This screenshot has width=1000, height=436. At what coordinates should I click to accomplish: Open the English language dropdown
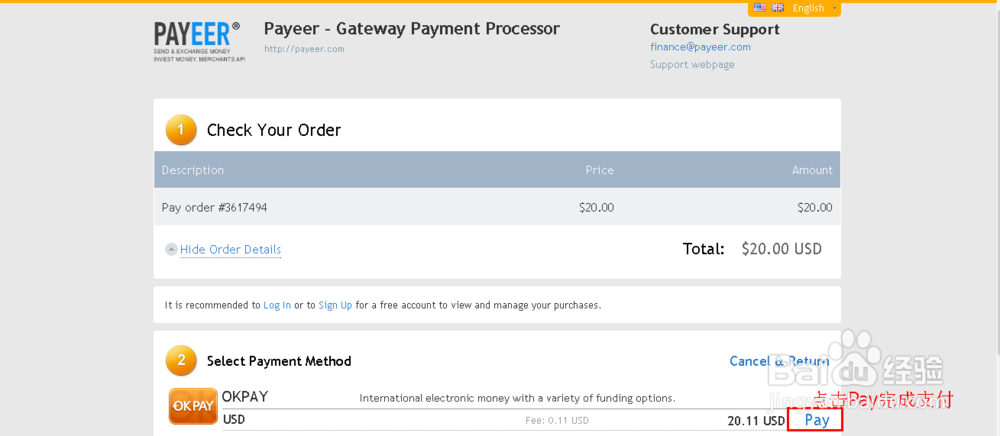tap(808, 8)
